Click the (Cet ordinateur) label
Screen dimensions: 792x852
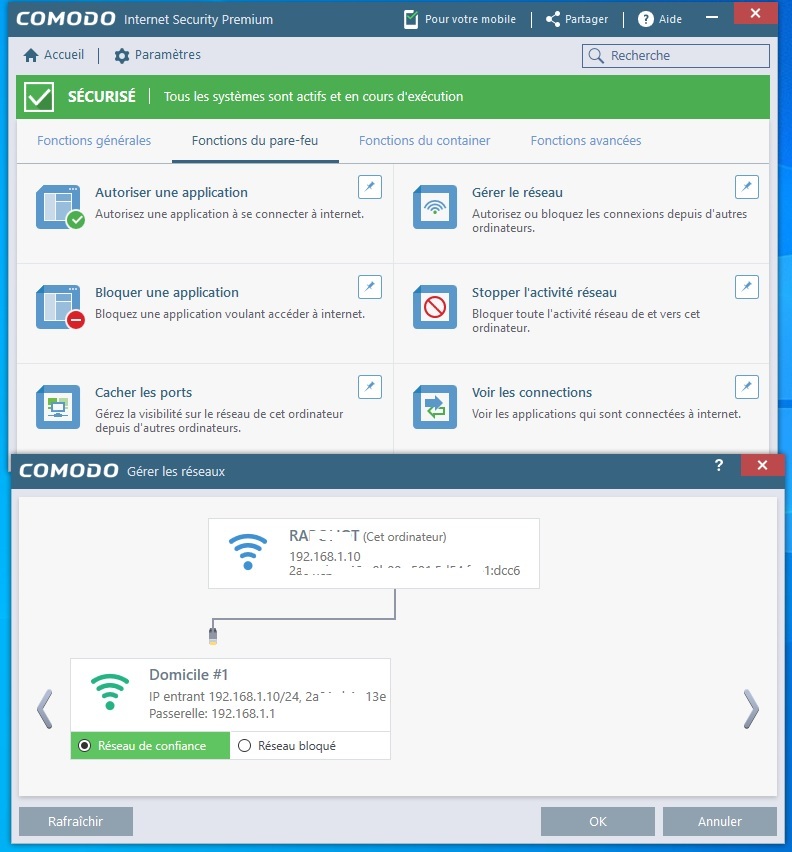click(405, 537)
